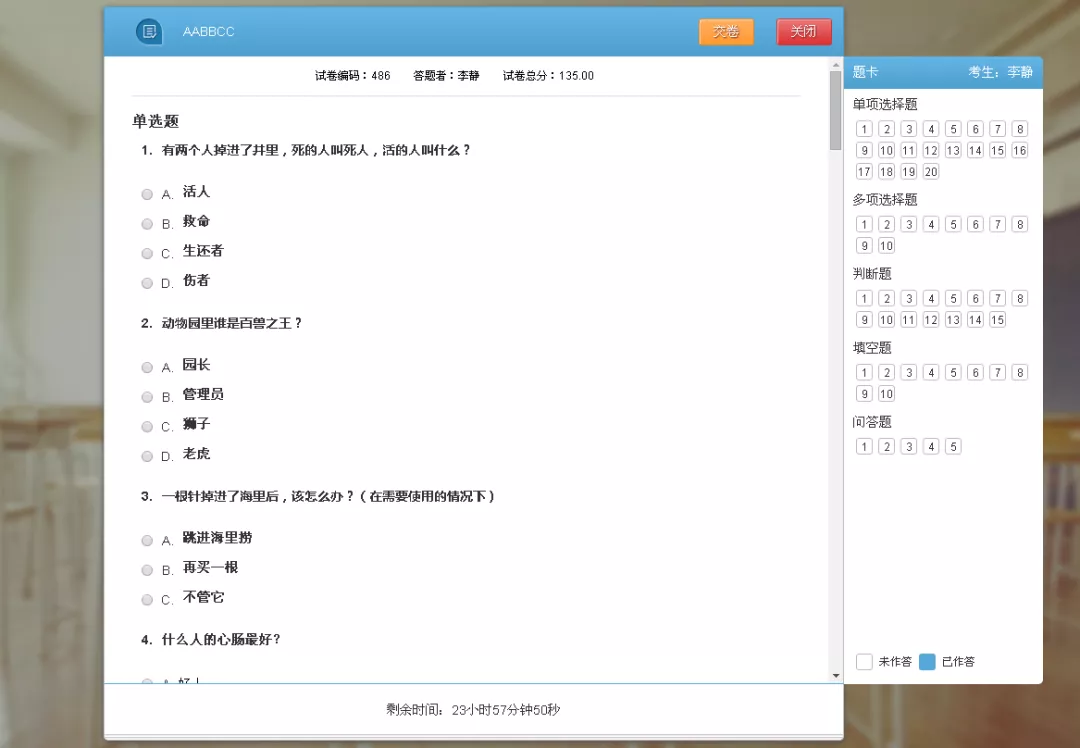Jump to 单项选择题 question 20 in answer card
Screen dimensions: 1080x748
coord(931,172)
